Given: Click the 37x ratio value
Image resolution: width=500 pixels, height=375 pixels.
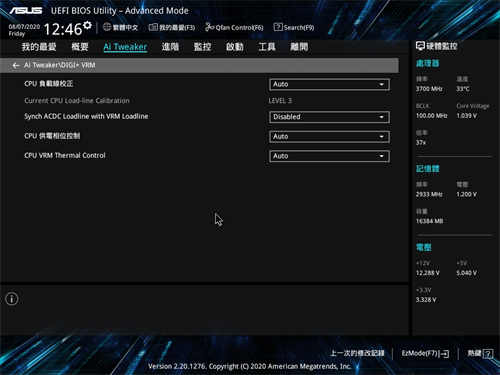Looking at the screenshot, I should tap(421, 143).
